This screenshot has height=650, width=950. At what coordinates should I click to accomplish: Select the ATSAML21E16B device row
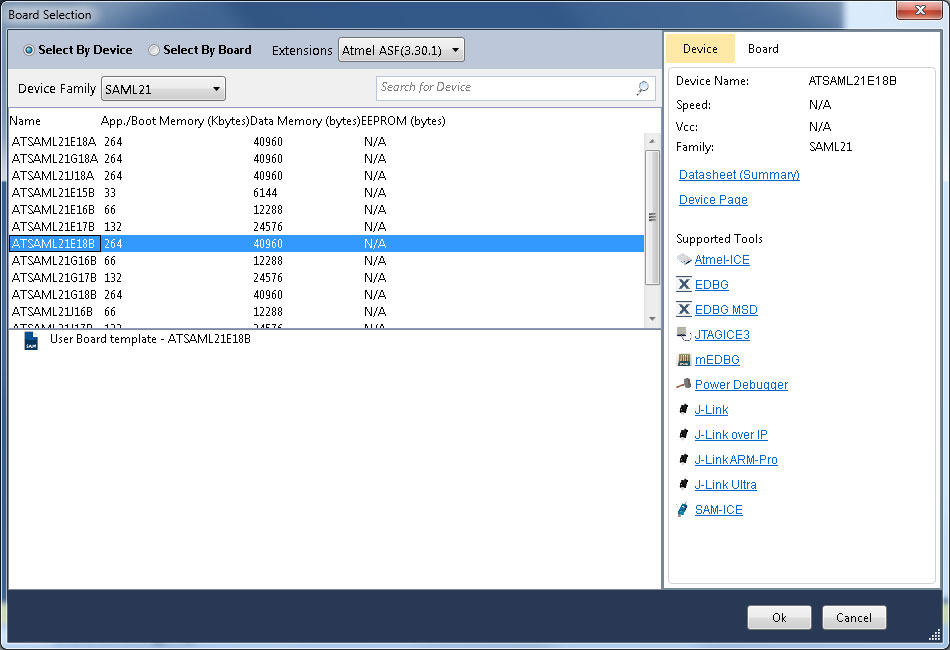click(327, 210)
